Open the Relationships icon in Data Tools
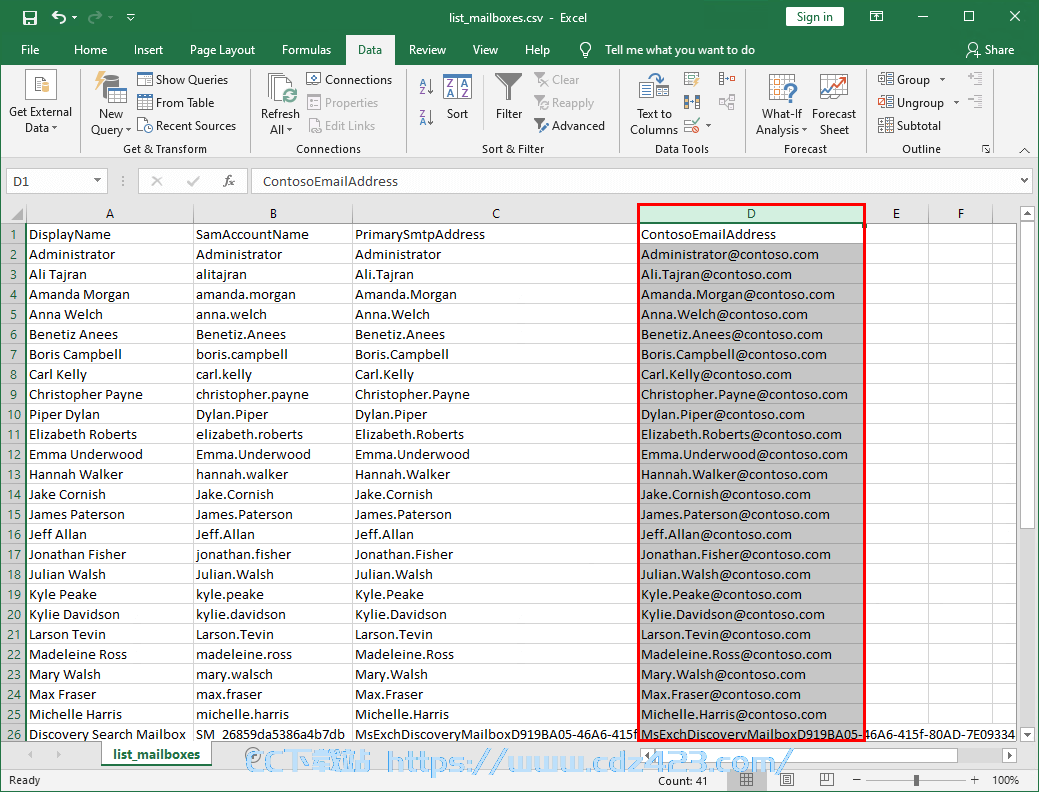The width and height of the screenshot is (1039, 792). coord(727,103)
